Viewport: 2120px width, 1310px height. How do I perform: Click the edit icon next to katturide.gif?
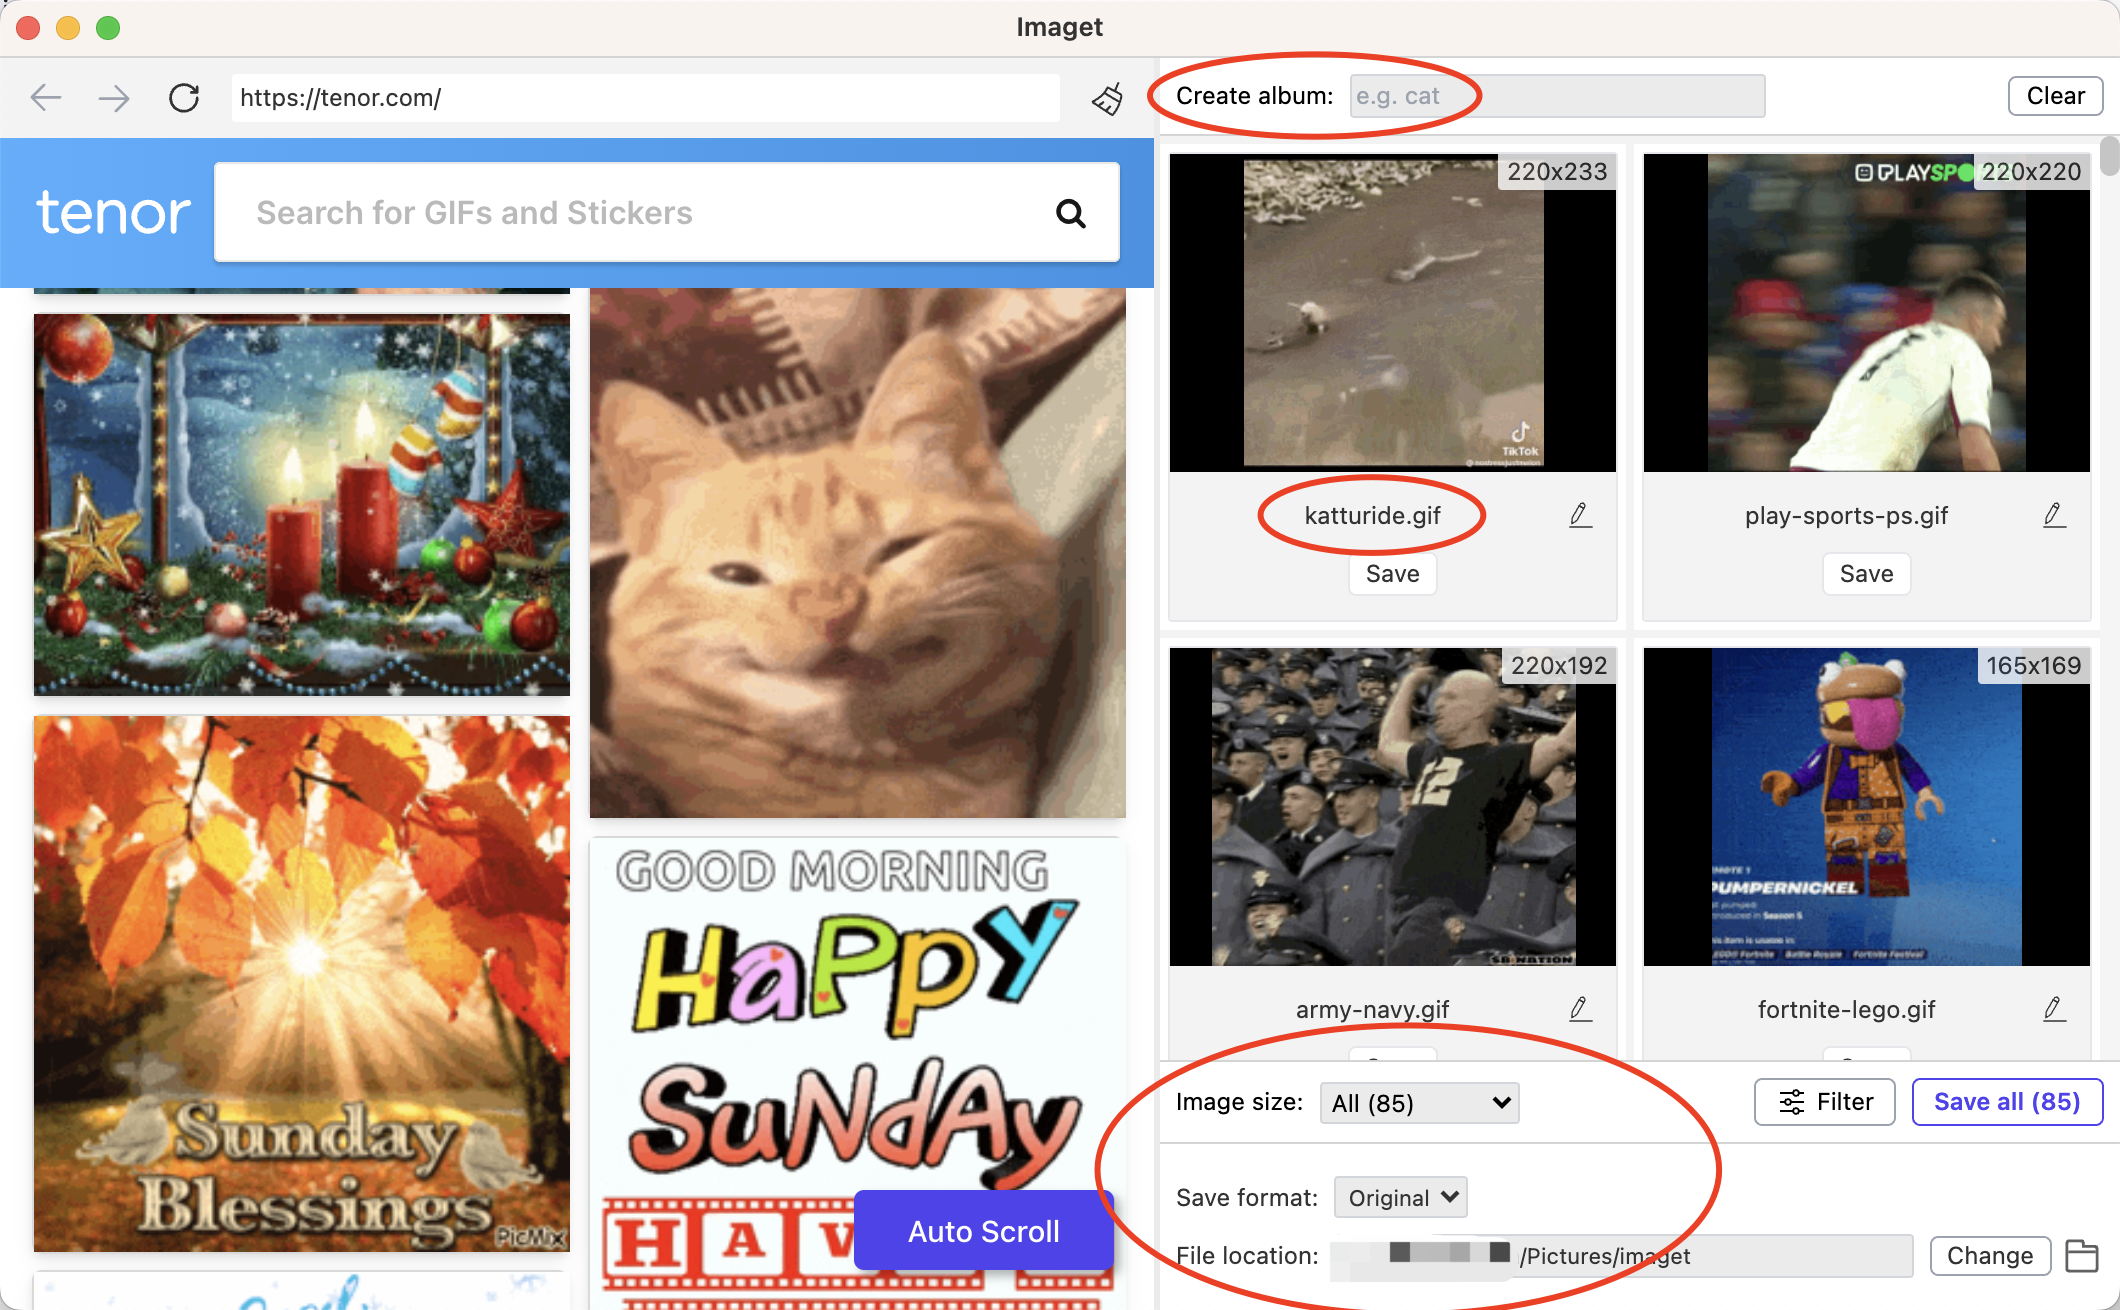[x=1579, y=515]
